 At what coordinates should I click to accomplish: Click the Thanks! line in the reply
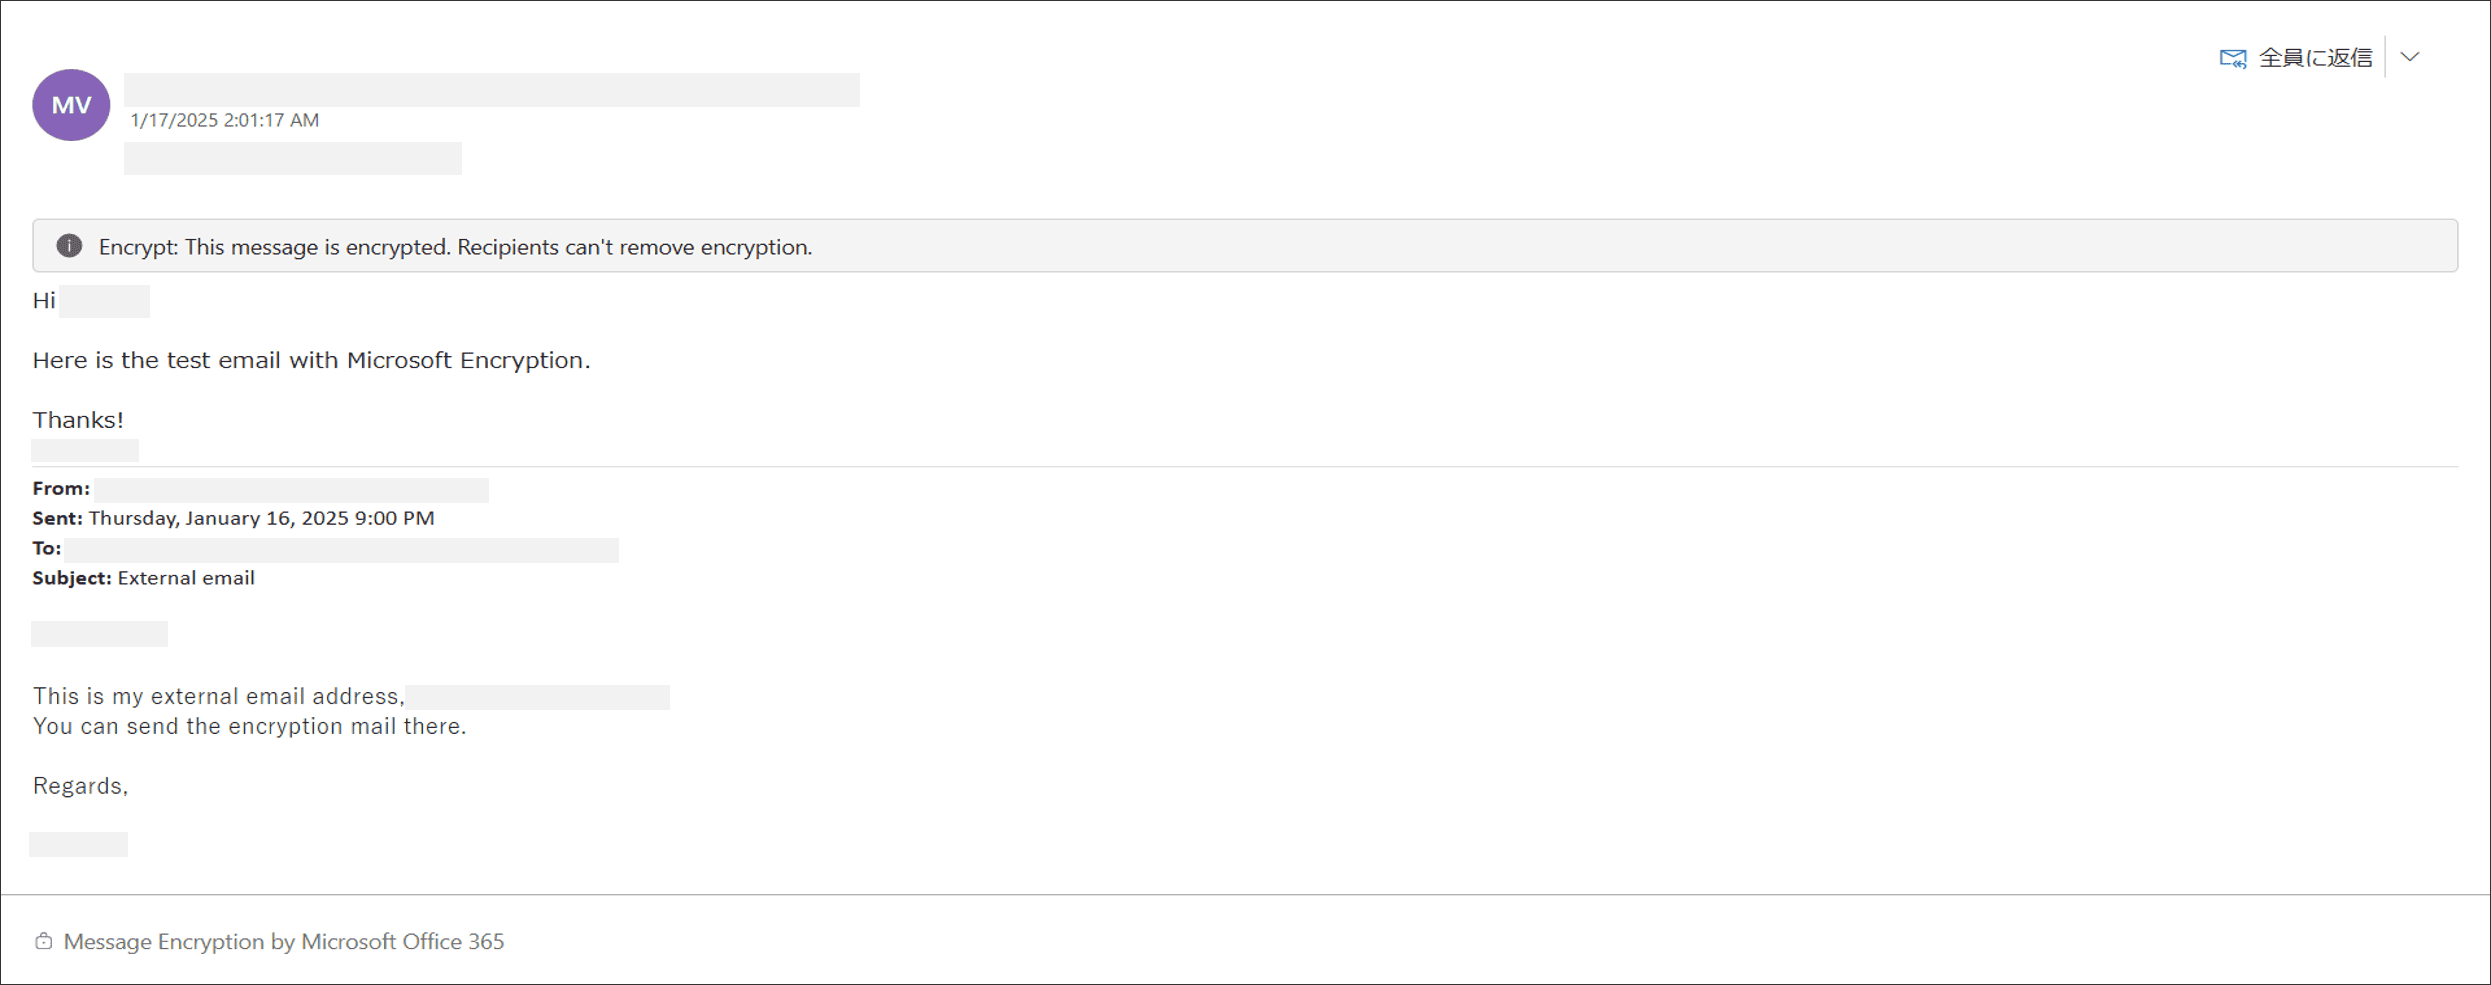[x=78, y=420]
